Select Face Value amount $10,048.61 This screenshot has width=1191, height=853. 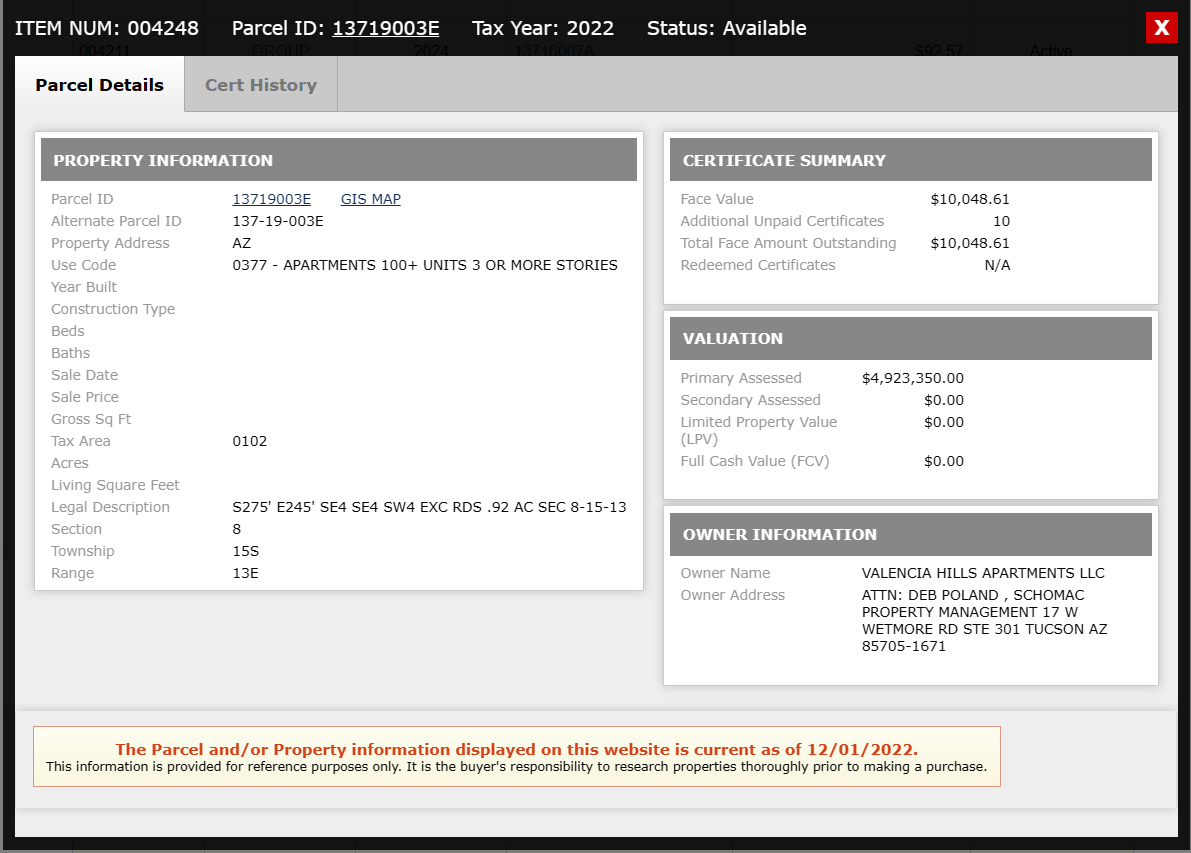(x=970, y=199)
